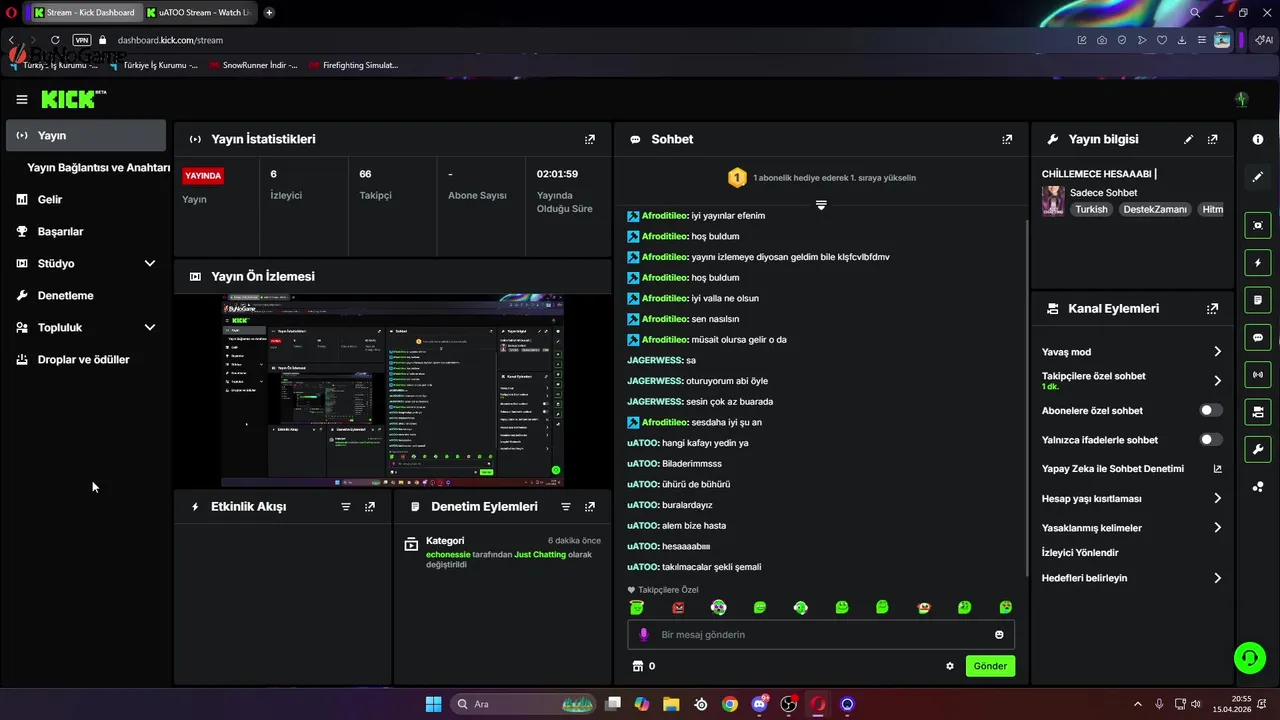The height and width of the screenshot is (720, 1280).
Task: Click the purple microphone icon in message box
Action: tap(644, 635)
